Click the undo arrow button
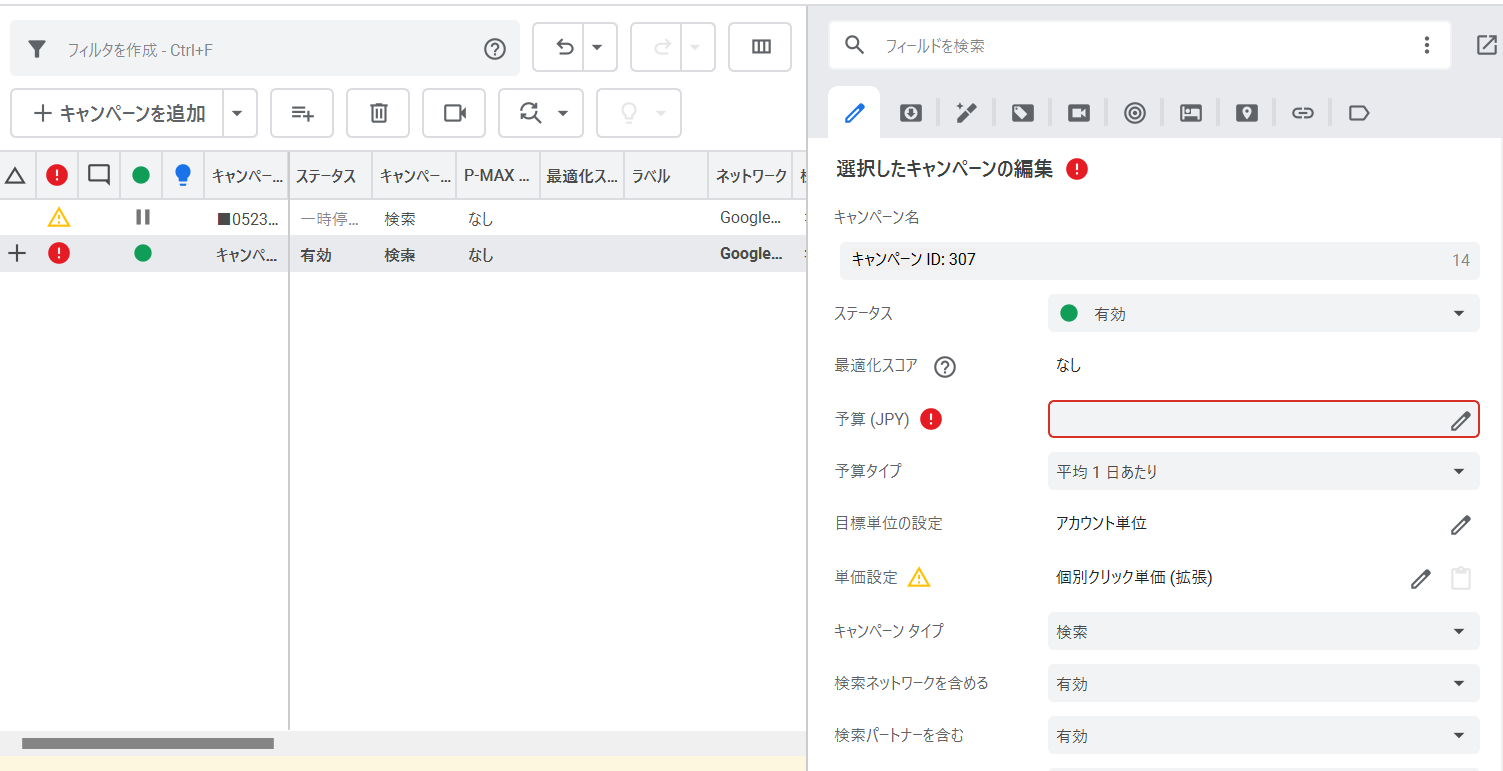 565,47
